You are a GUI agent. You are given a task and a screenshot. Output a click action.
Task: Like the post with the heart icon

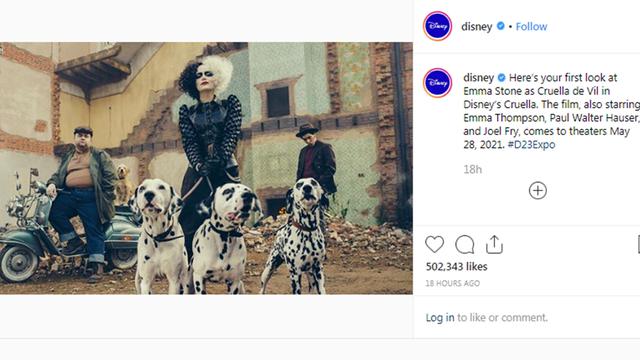tap(434, 244)
